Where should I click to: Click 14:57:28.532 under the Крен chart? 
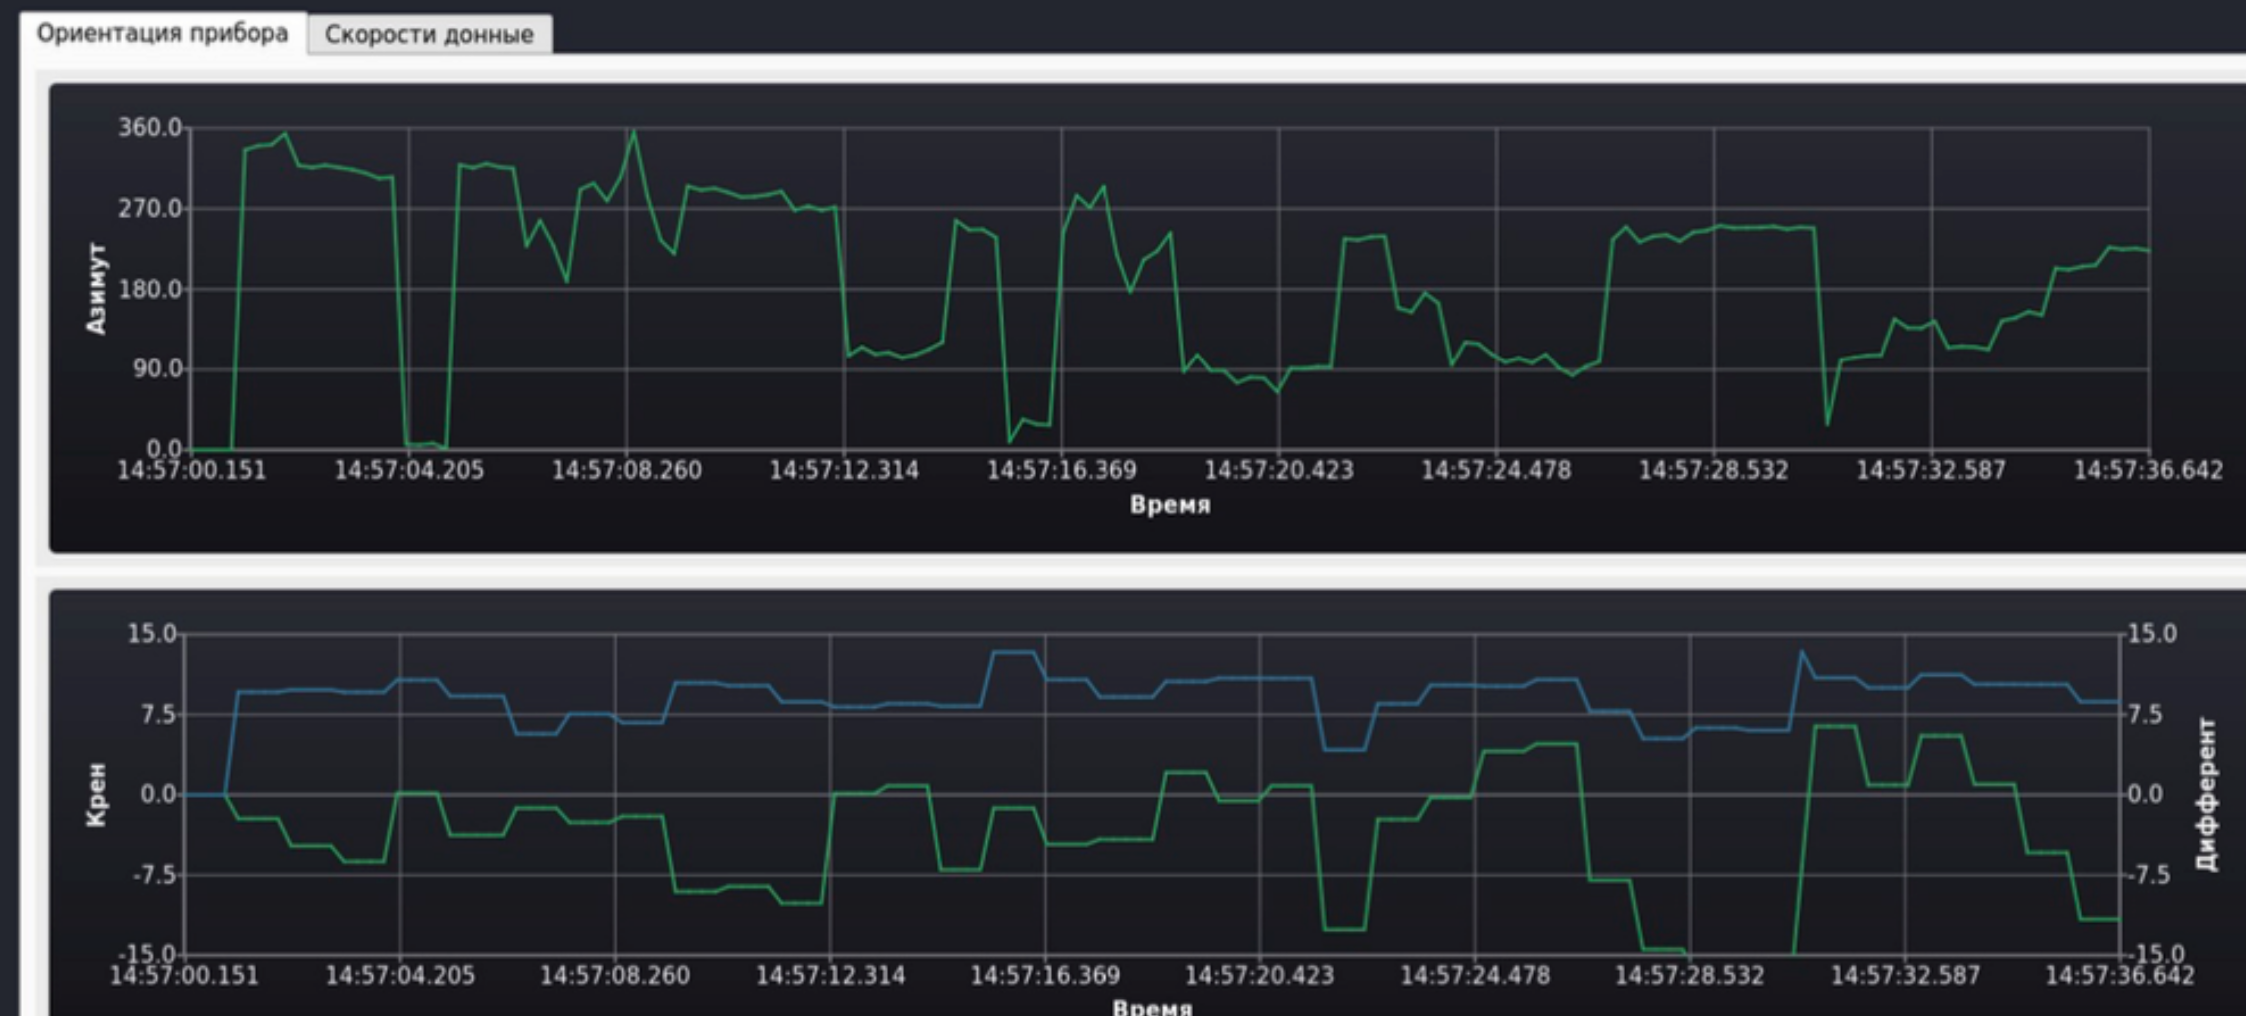[1690, 976]
